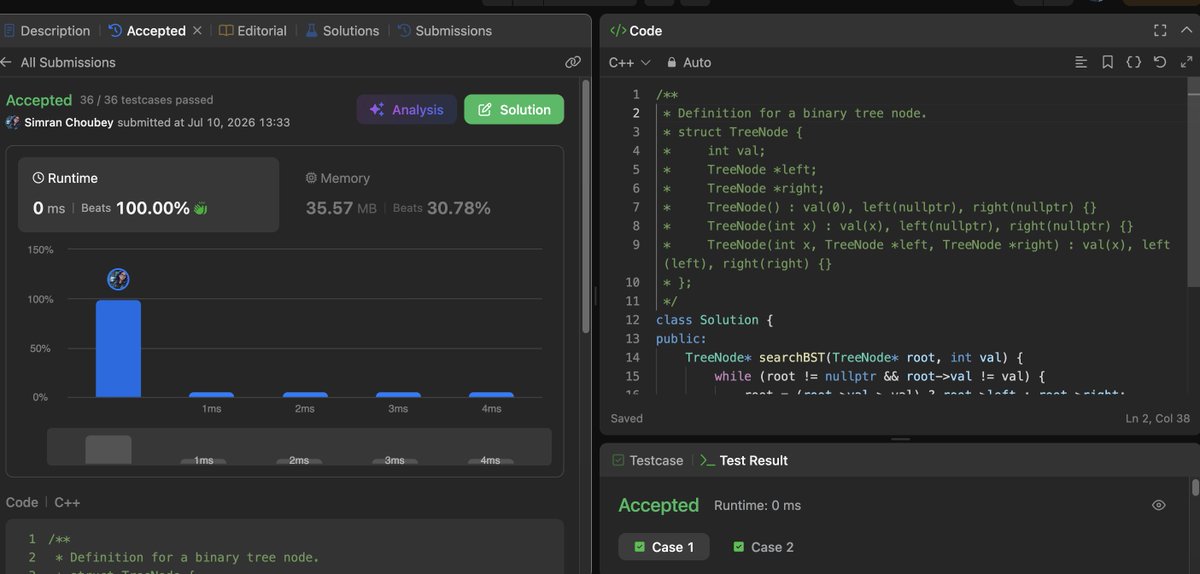
Task: Open the Solutions tab
Action: [x=342, y=31]
